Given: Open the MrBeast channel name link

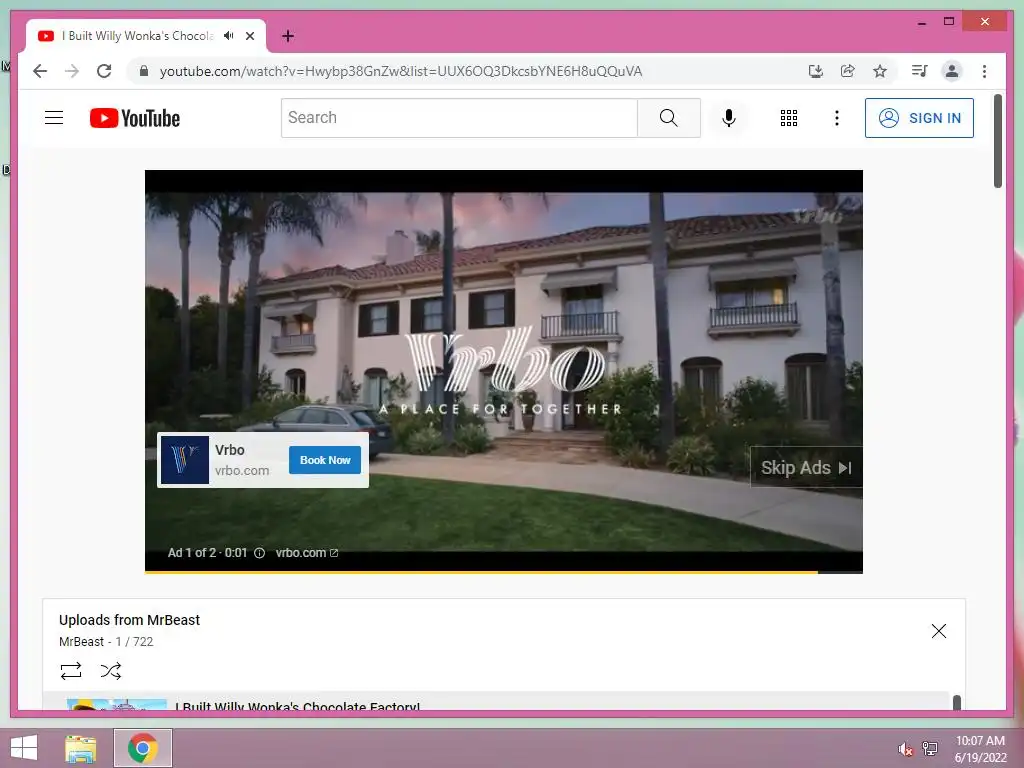Looking at the screenshot, I should click(81, 641).
